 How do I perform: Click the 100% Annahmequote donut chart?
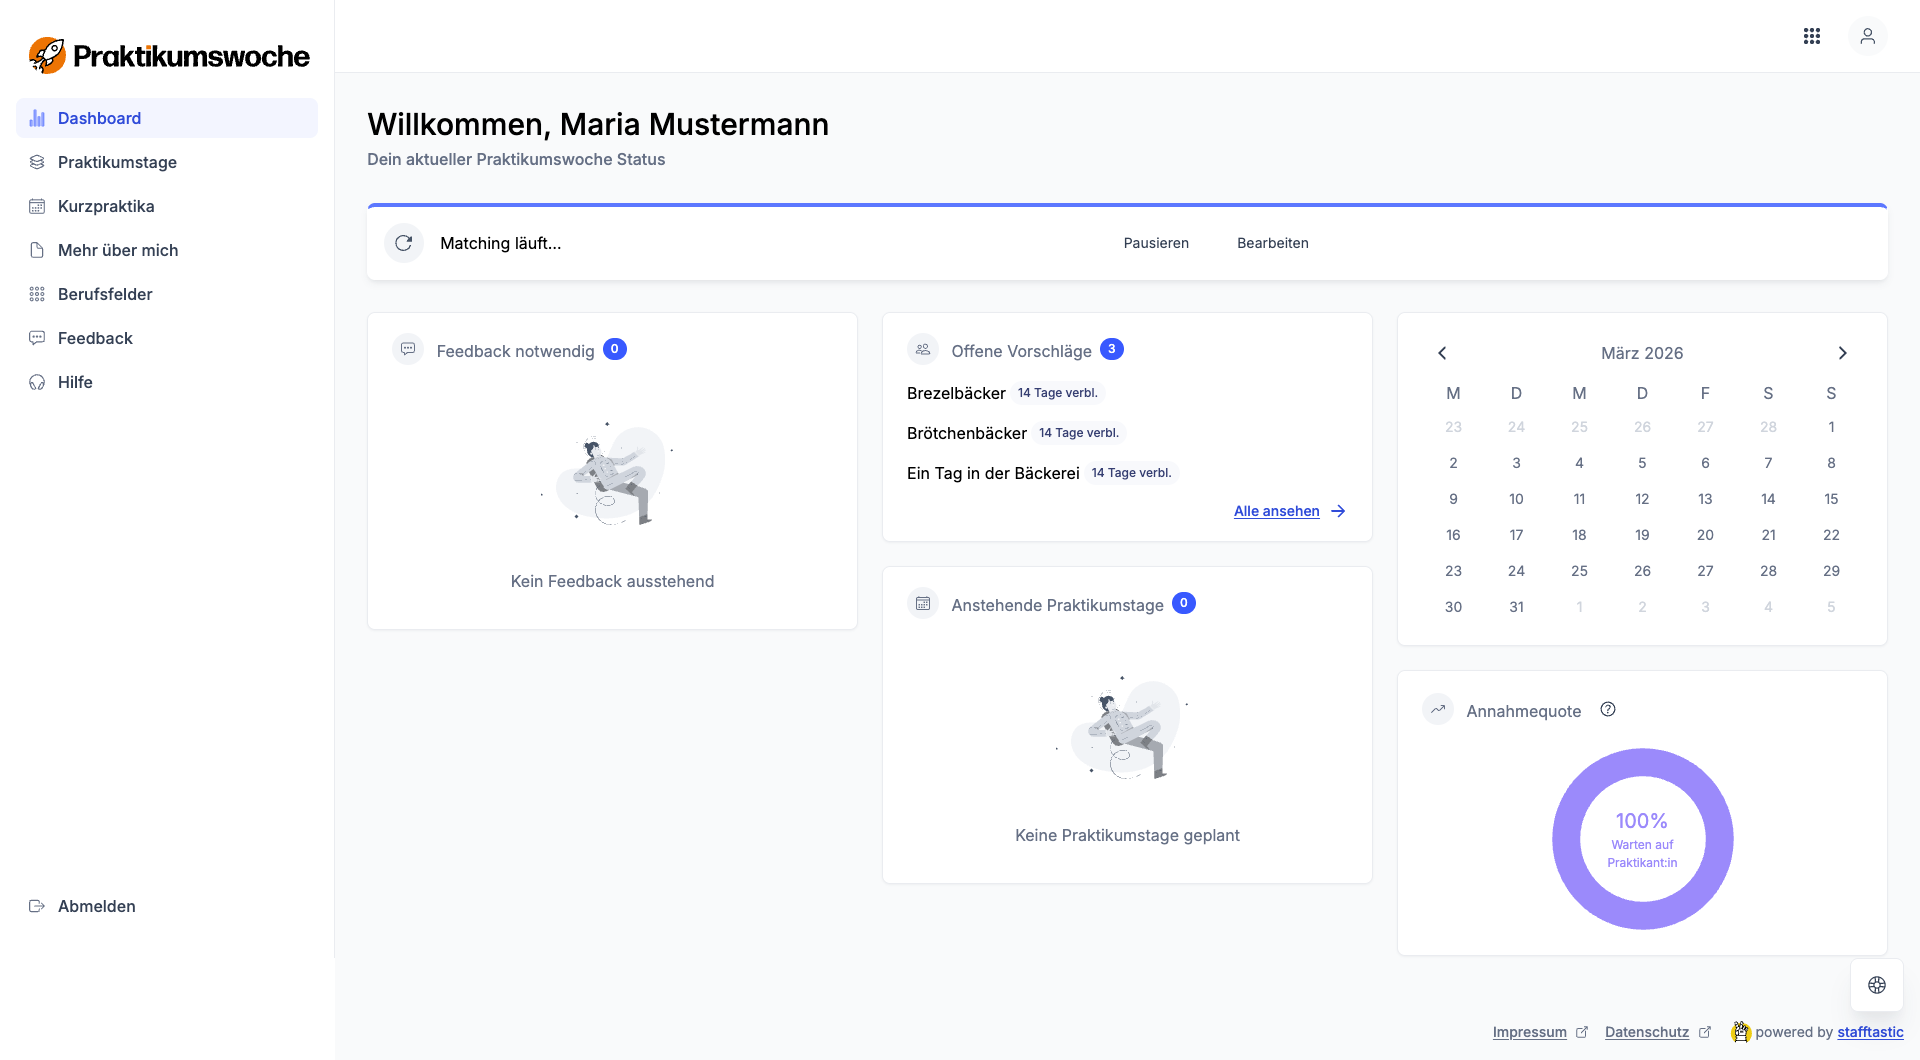tap(1642, 839)
